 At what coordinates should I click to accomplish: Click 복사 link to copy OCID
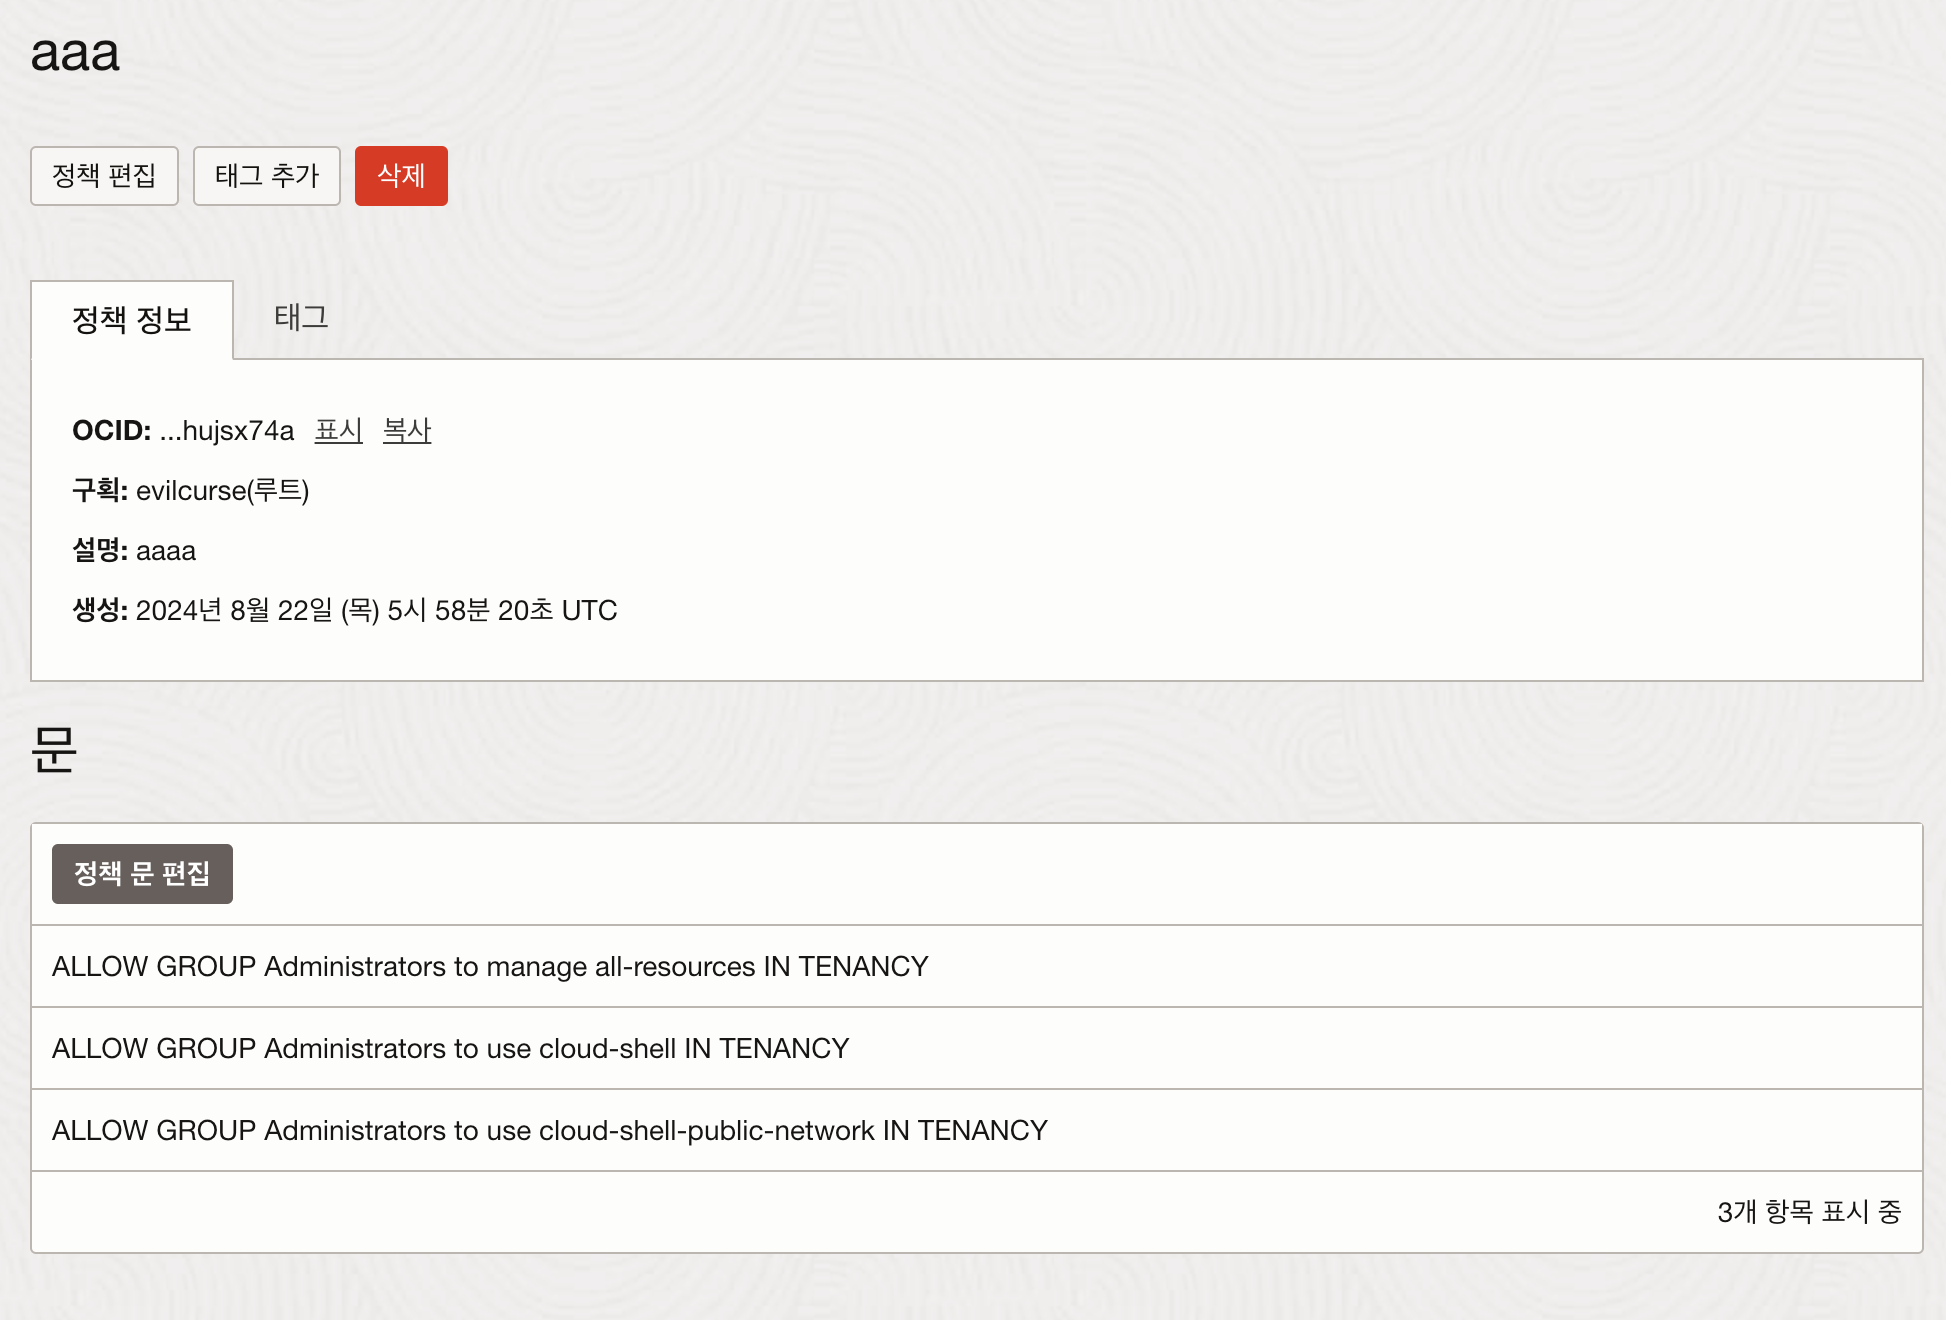tap(407, 430)
